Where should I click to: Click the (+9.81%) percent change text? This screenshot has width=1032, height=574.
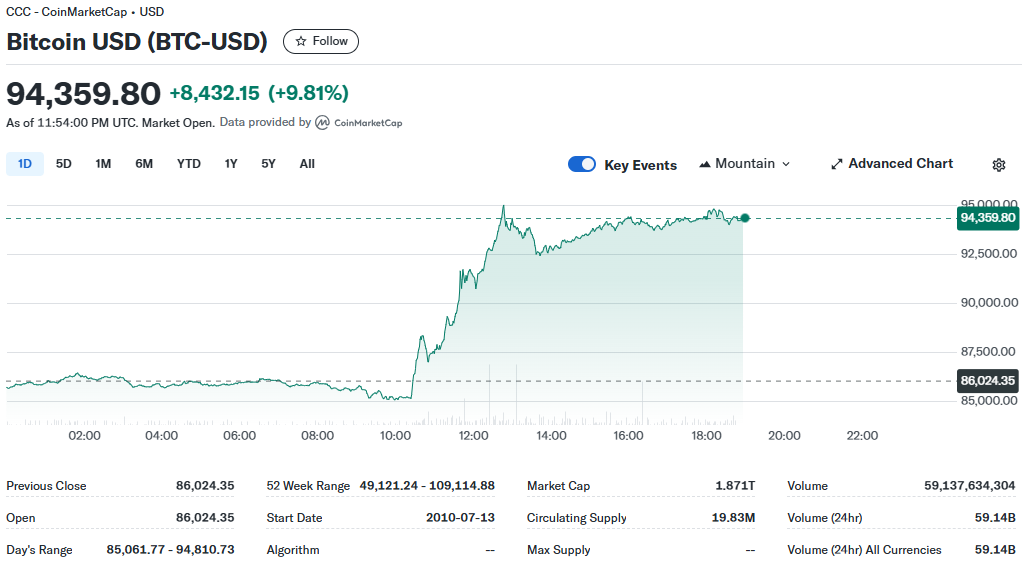pos(308,93)
